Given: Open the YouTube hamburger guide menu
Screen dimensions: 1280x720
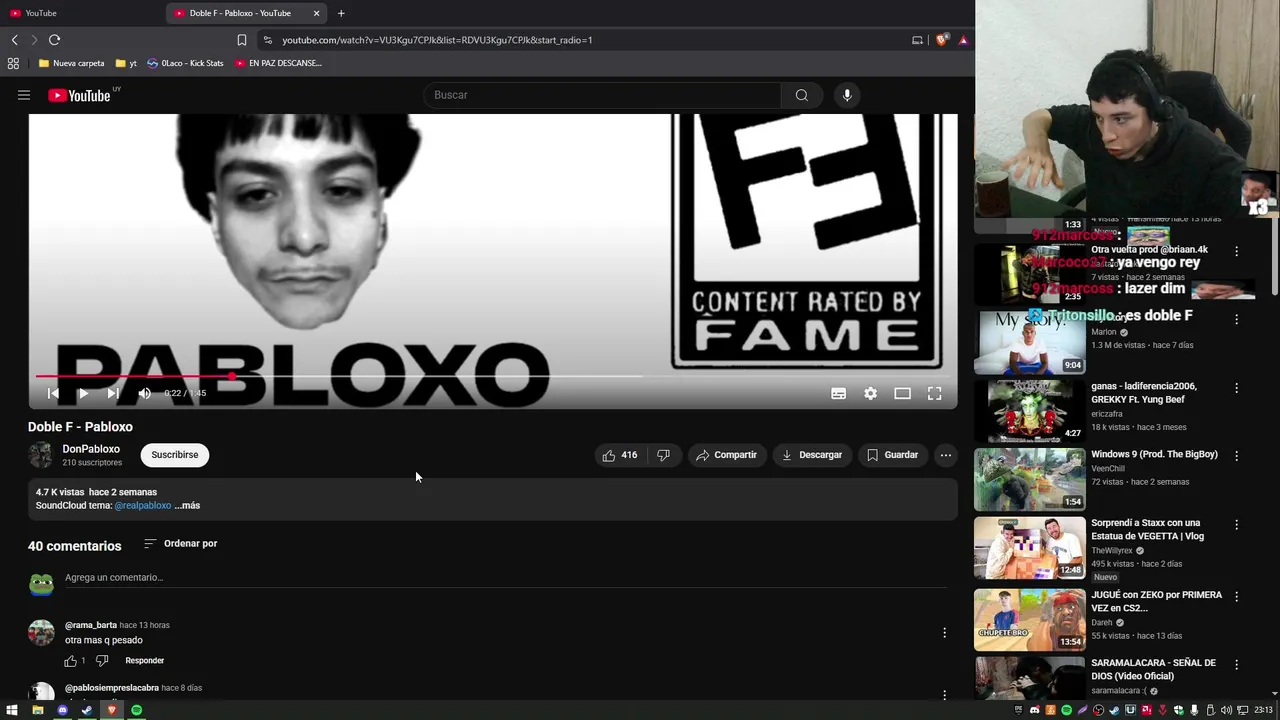Looking at the screenshot, I should click(x=24, y=95).
